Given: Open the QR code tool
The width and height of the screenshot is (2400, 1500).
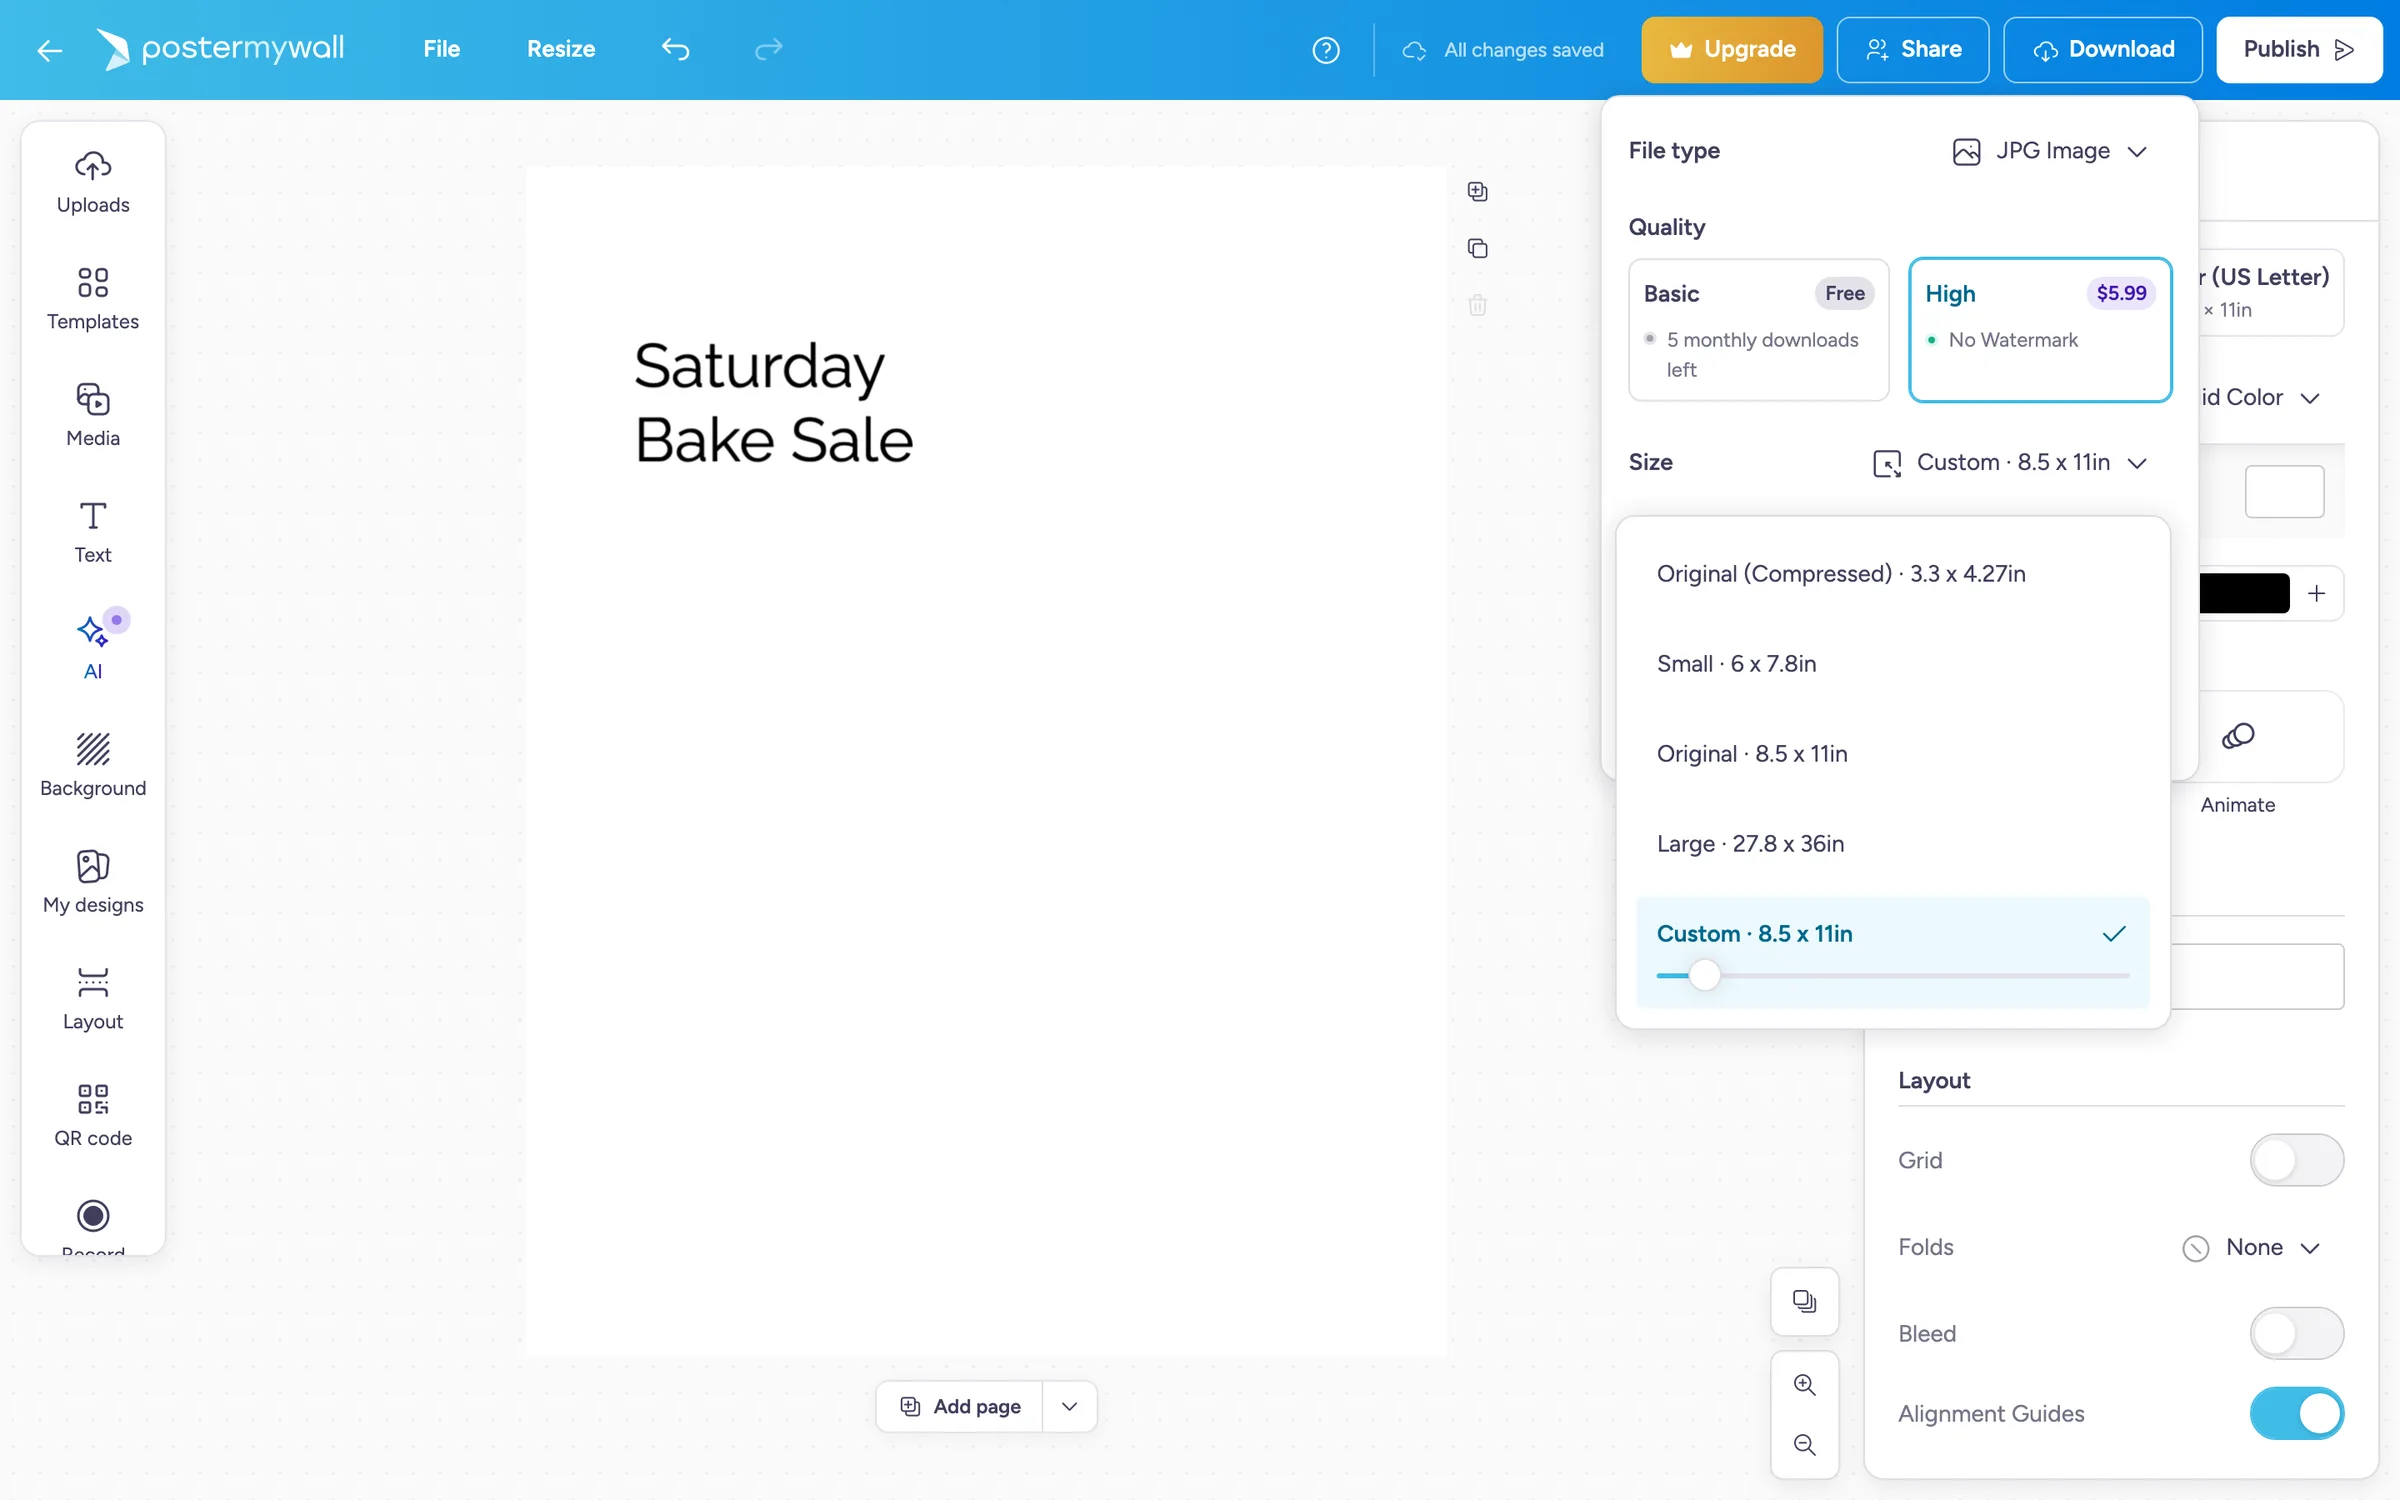Looking at the screenshot, I should [x=93, y=1115].
